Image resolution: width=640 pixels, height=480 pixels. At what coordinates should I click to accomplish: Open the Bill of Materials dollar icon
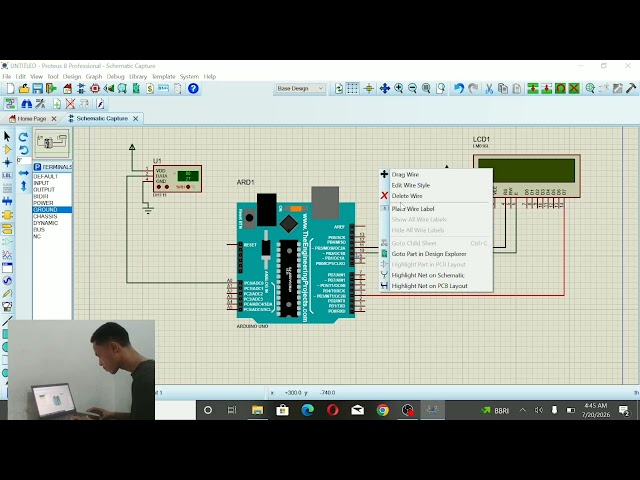(x=150, y=89)
